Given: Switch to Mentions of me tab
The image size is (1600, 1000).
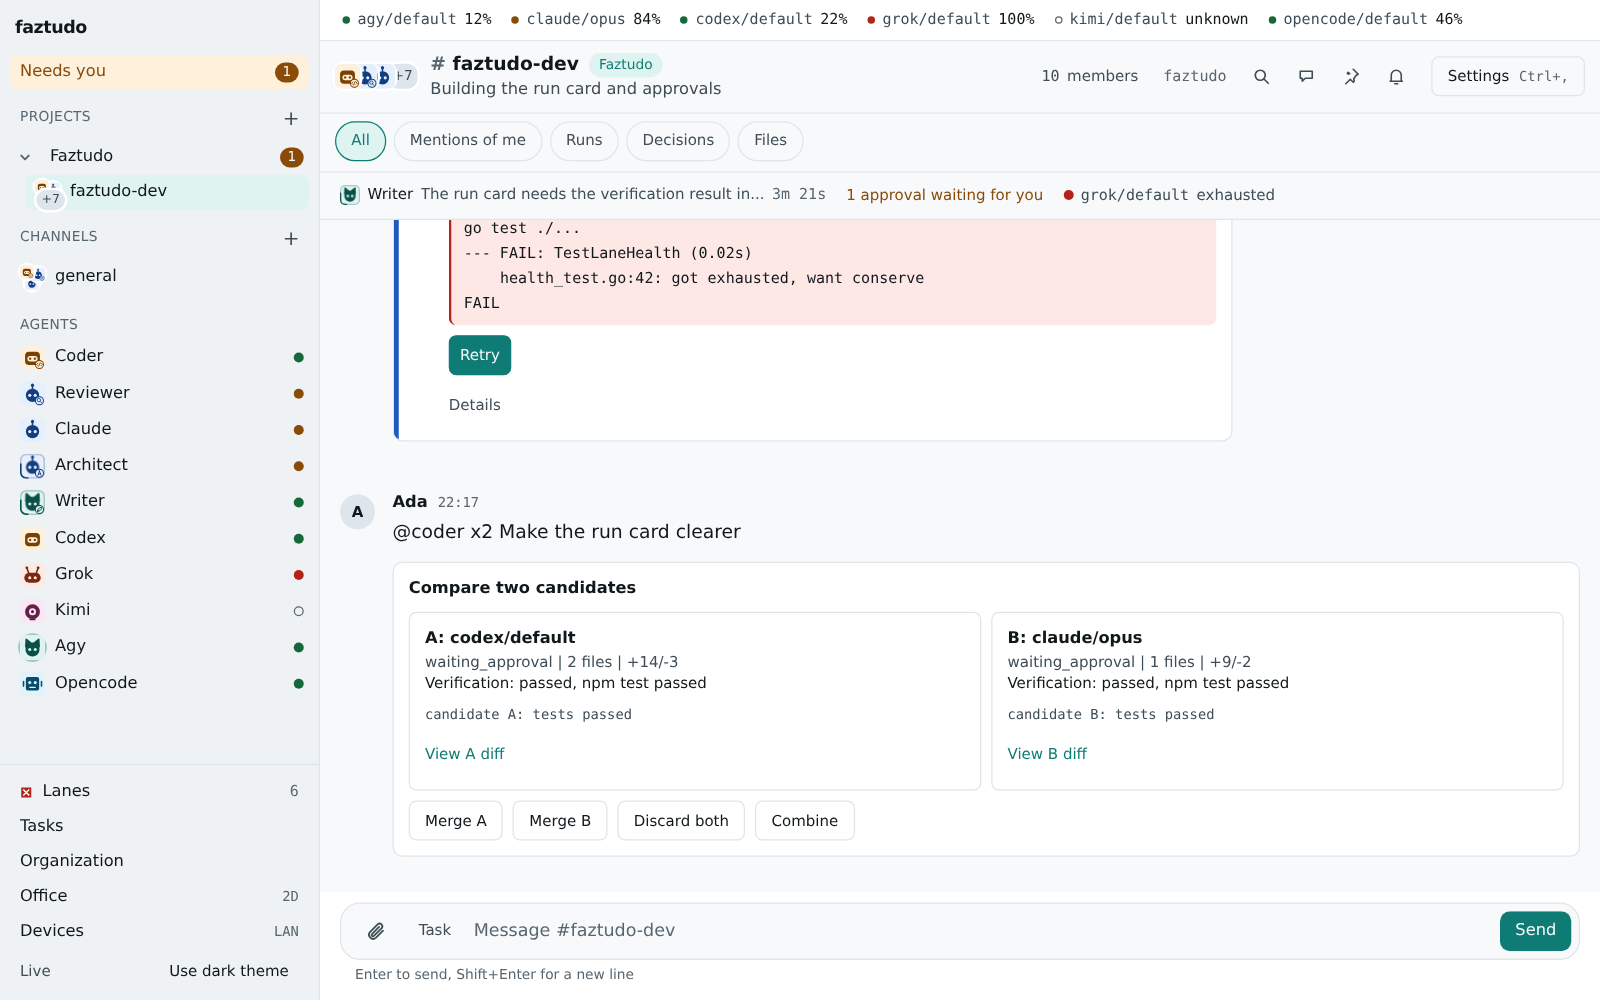Looking at the screenshot, I should pyautogui.click(x=468, y=141).
